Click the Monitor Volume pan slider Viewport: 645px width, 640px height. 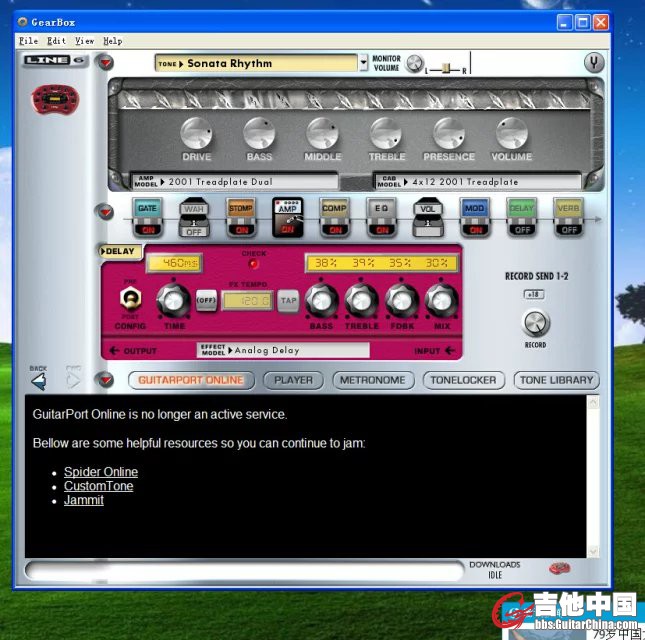448,69
